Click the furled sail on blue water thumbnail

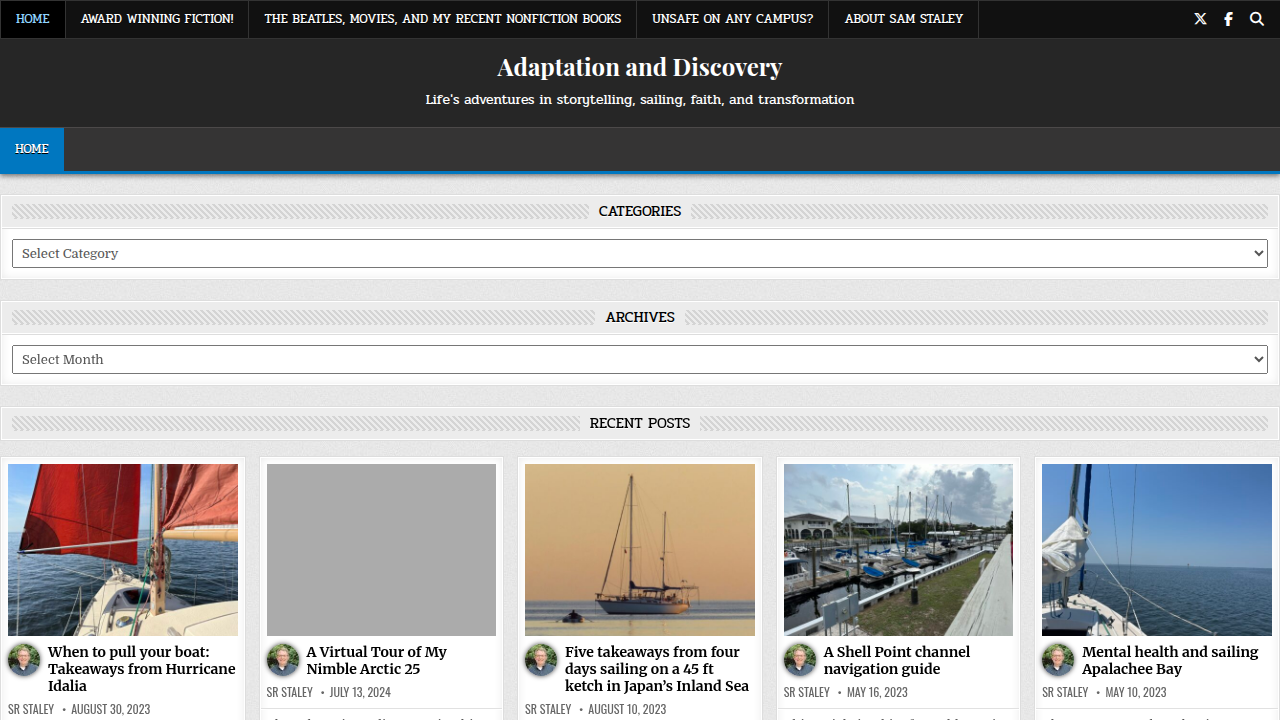[1157, 550]
